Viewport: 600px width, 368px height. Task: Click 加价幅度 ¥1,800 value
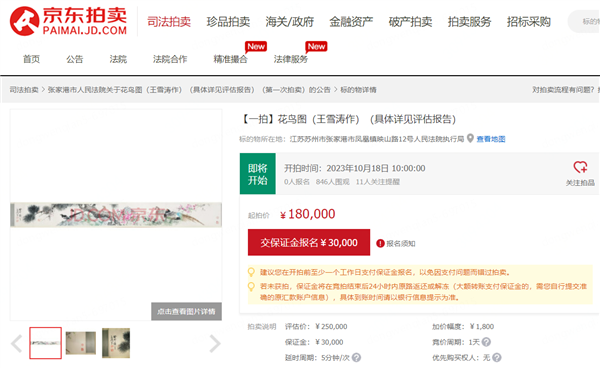[x=482, y=327]
